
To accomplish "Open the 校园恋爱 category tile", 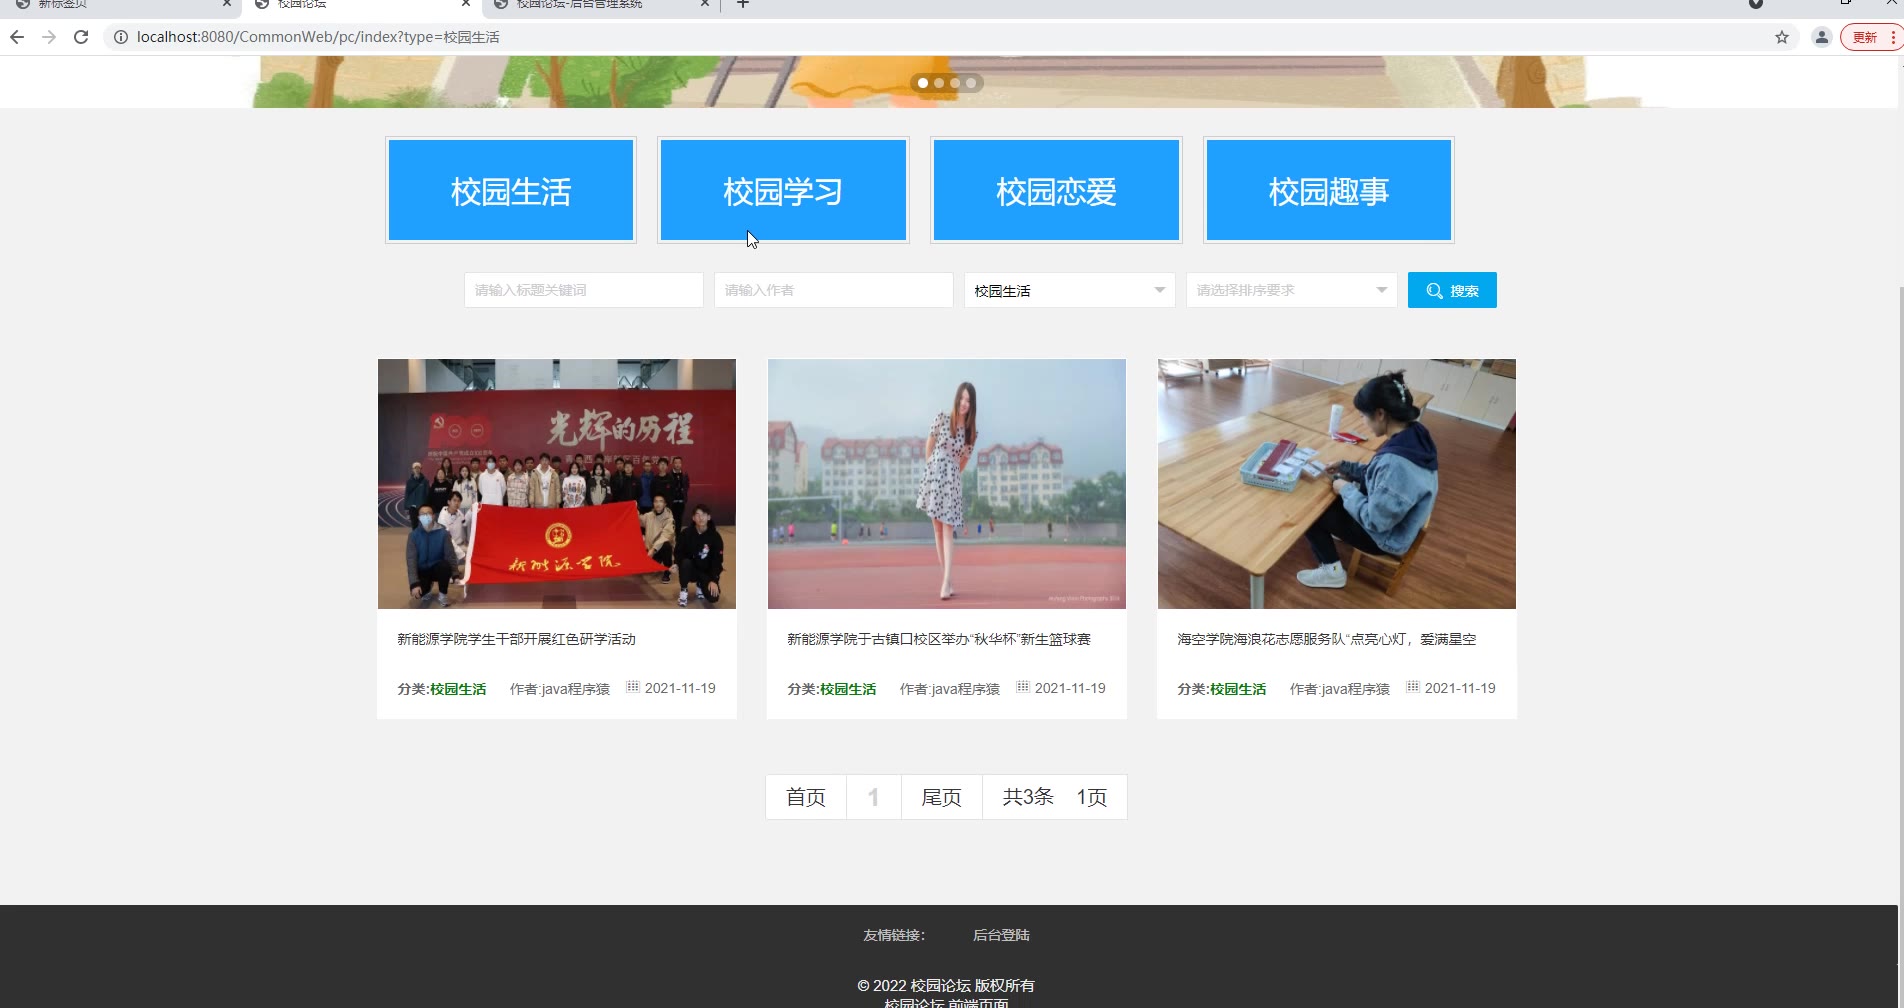I will [x=1056, y=190].
